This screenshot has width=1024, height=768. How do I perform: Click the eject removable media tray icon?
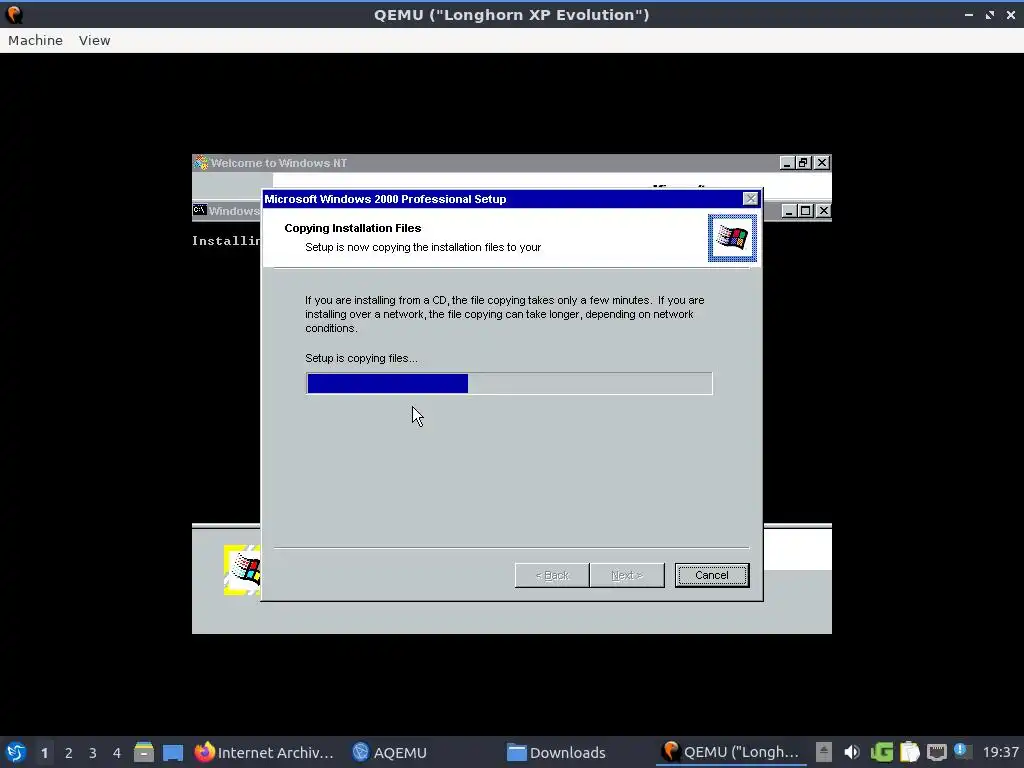(824, 752)
